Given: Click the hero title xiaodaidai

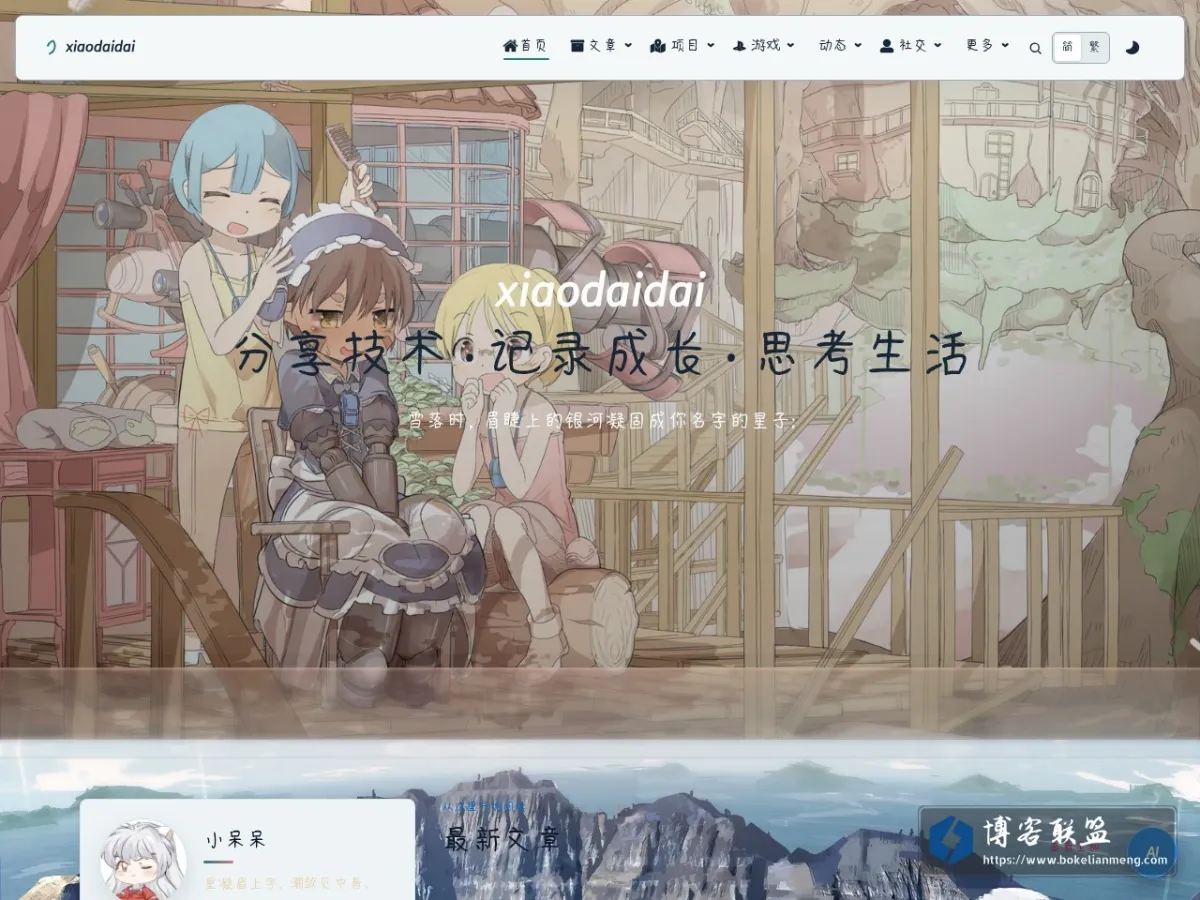Looking at the screenshot, I should pos(600,290).
